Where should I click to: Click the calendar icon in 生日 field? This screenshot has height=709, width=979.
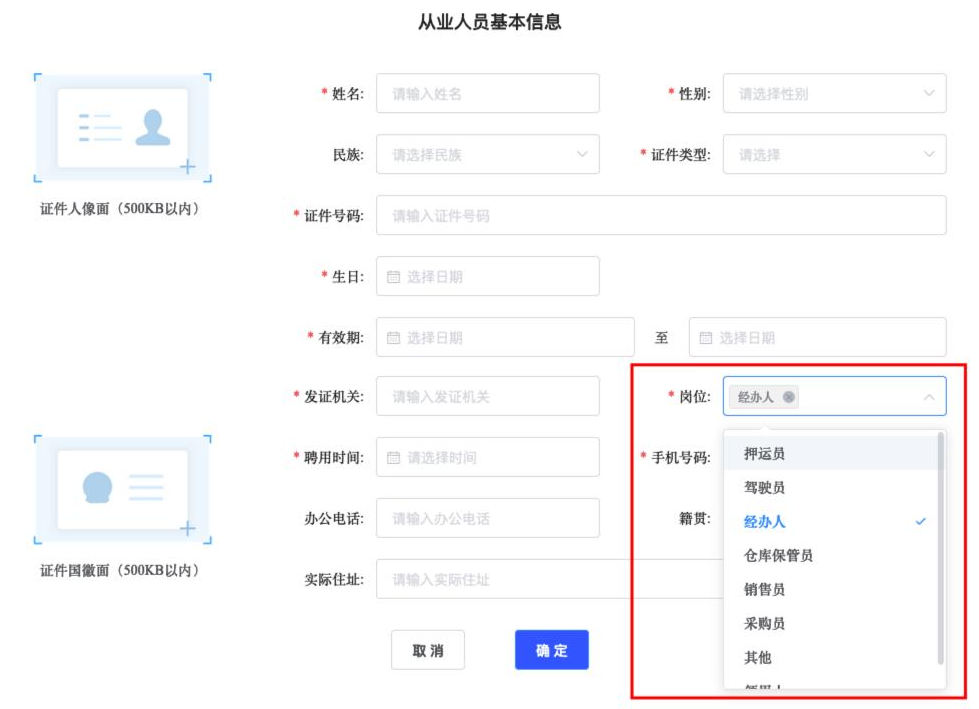(393, 277)
